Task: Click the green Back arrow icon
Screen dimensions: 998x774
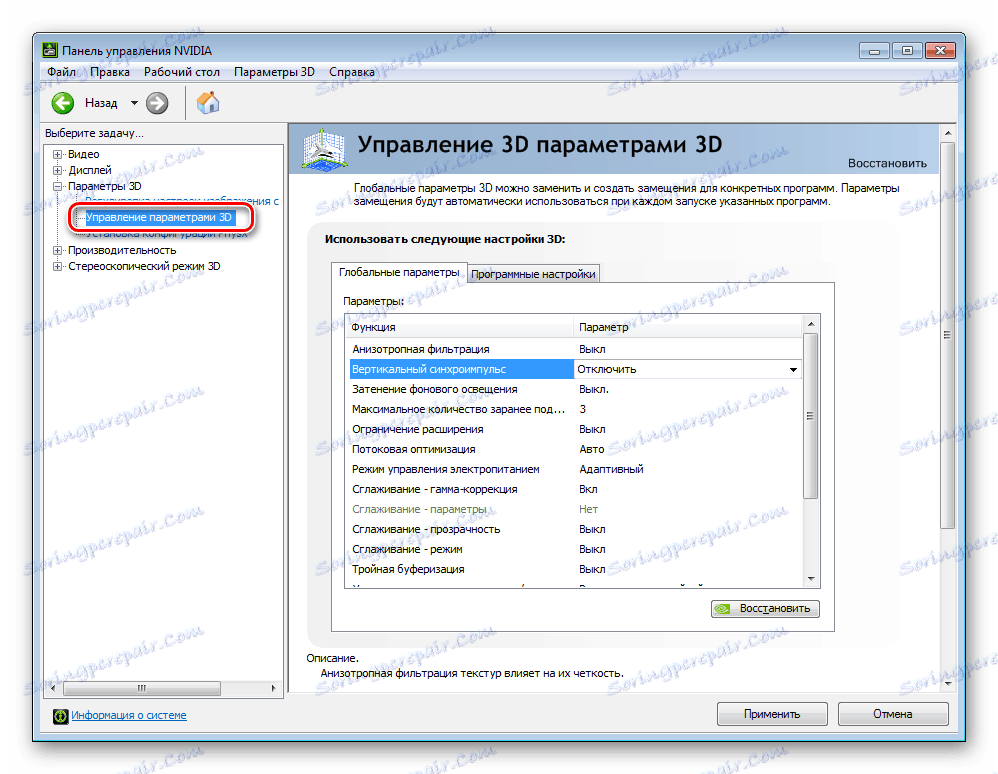Action: (62, 103)
